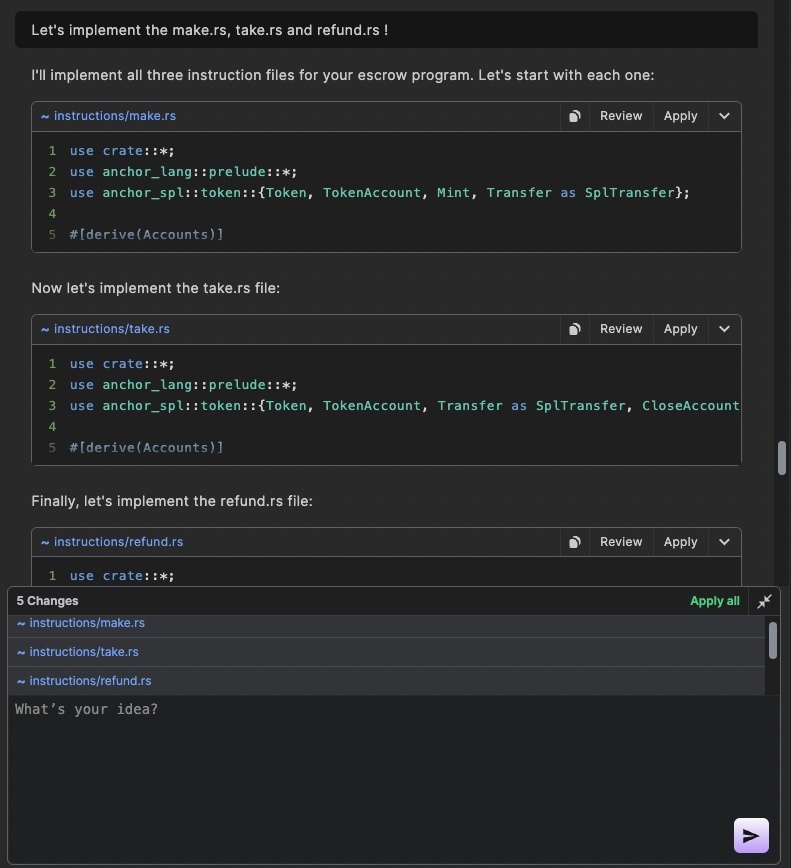Viewport: 791px width, 868px height.
Task: Select instructions/take.rs in the changes list
Action: 84,652
